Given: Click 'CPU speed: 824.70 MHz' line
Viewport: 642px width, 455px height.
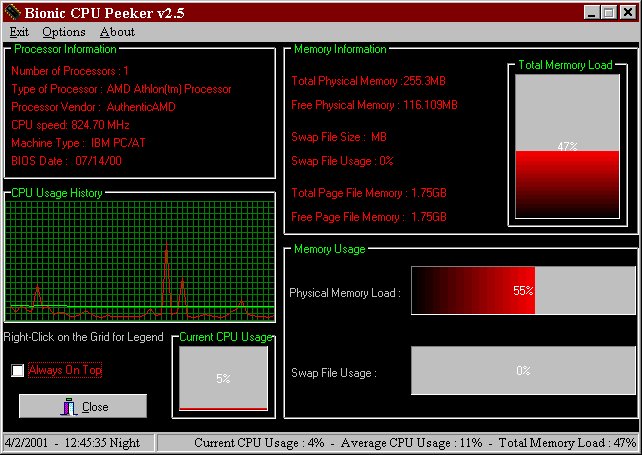Looking at the screenshot, I should coord(70,125).
